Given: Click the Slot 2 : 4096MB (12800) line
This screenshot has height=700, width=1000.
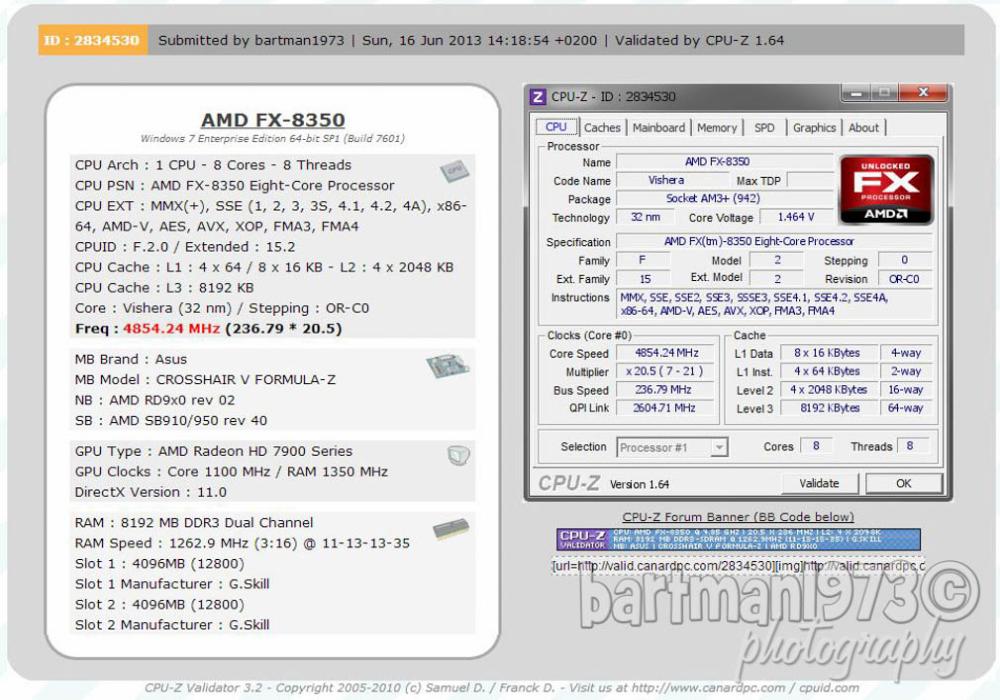Looking at the screenshot, I should click(x=159, y=604).
